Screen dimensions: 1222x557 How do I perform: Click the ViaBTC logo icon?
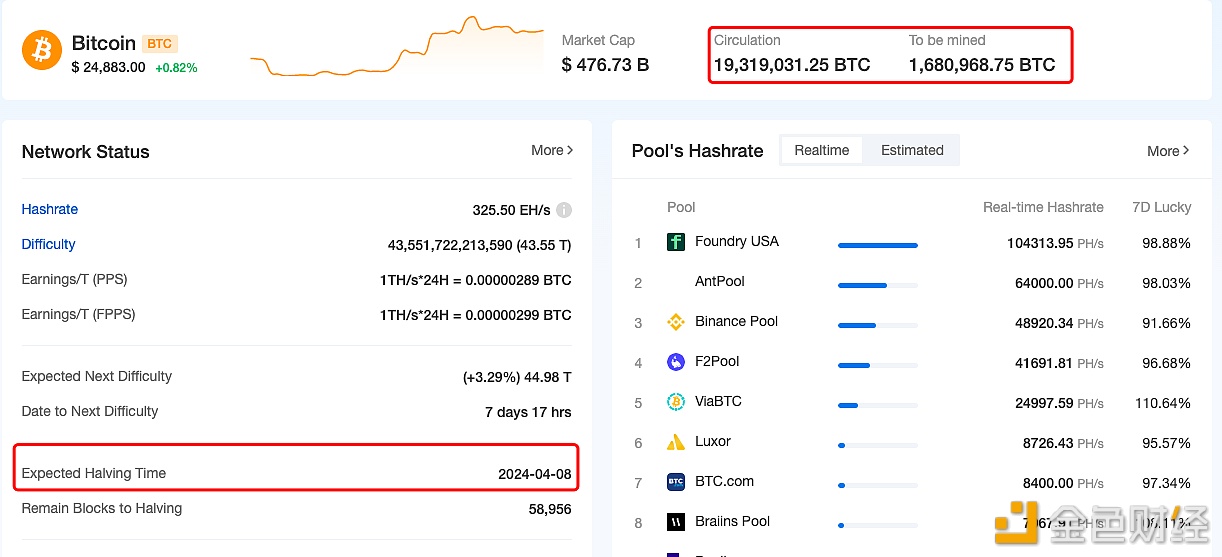(x=676, y=402)
